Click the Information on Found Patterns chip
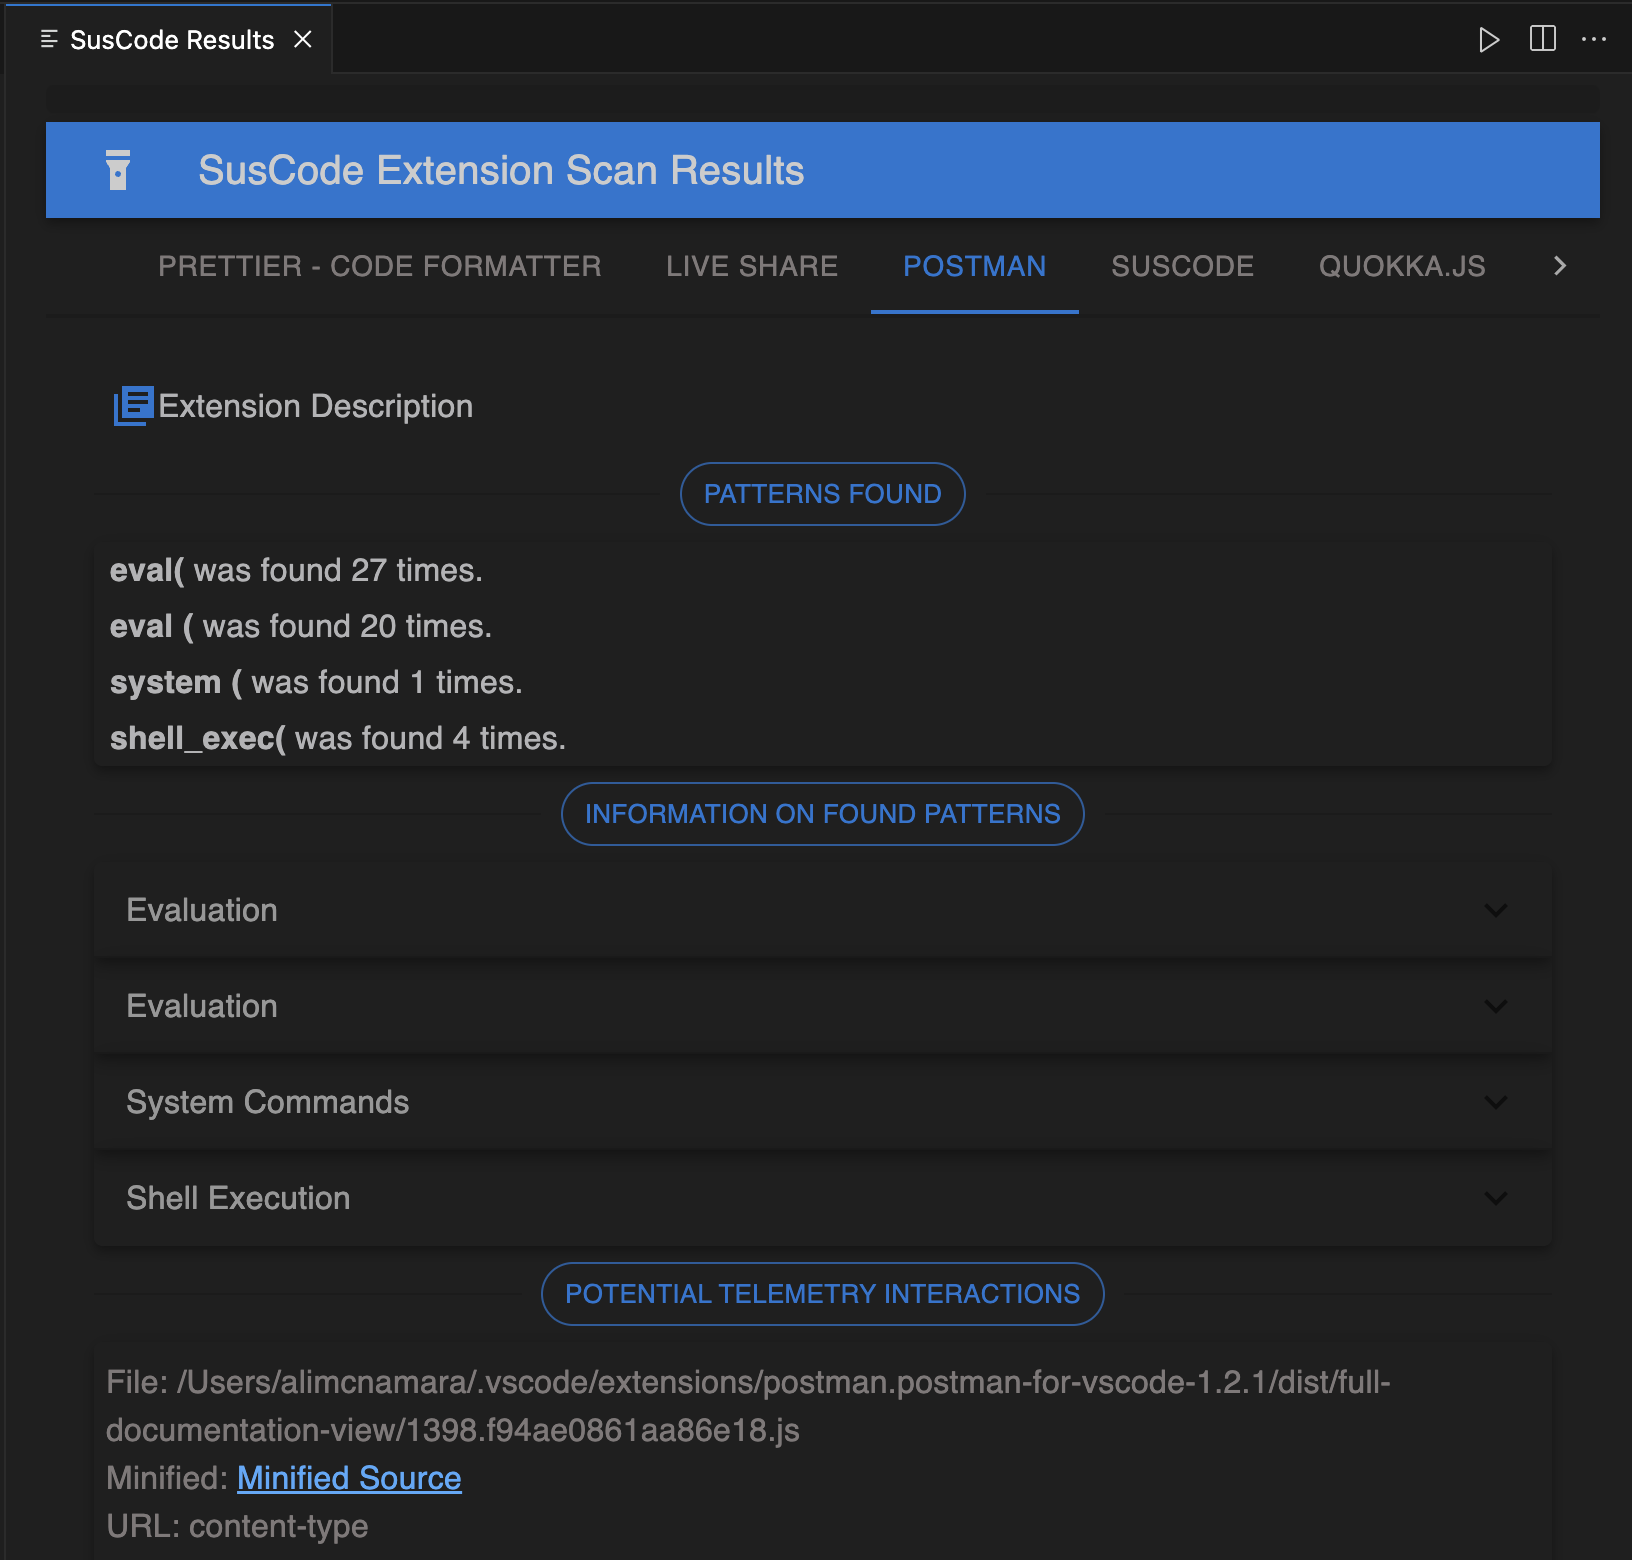 823,814
